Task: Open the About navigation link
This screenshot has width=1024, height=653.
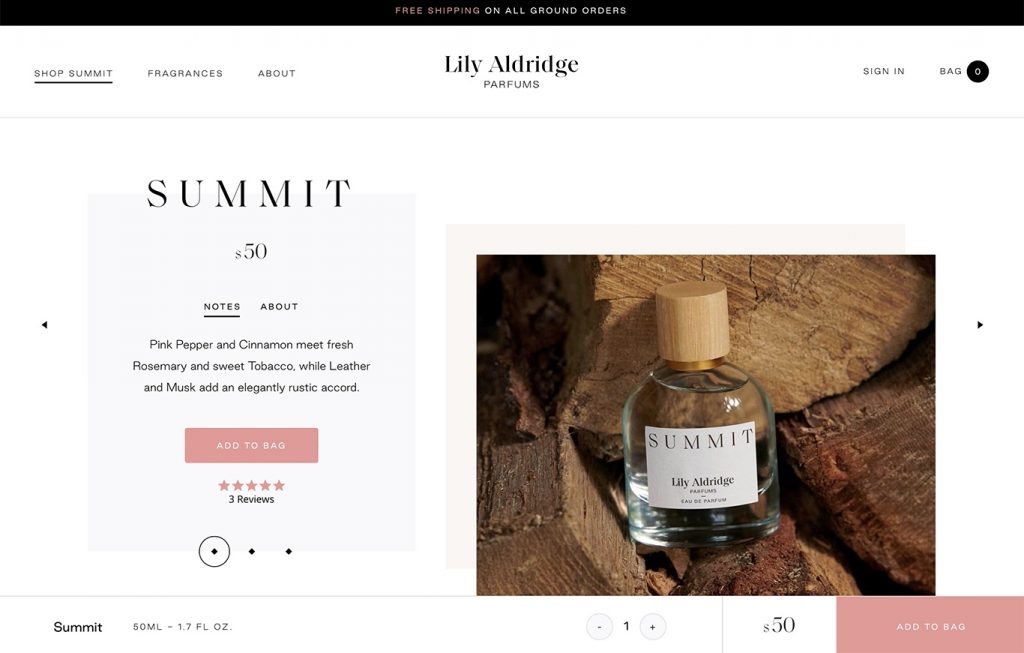Action: click(277, 73)
